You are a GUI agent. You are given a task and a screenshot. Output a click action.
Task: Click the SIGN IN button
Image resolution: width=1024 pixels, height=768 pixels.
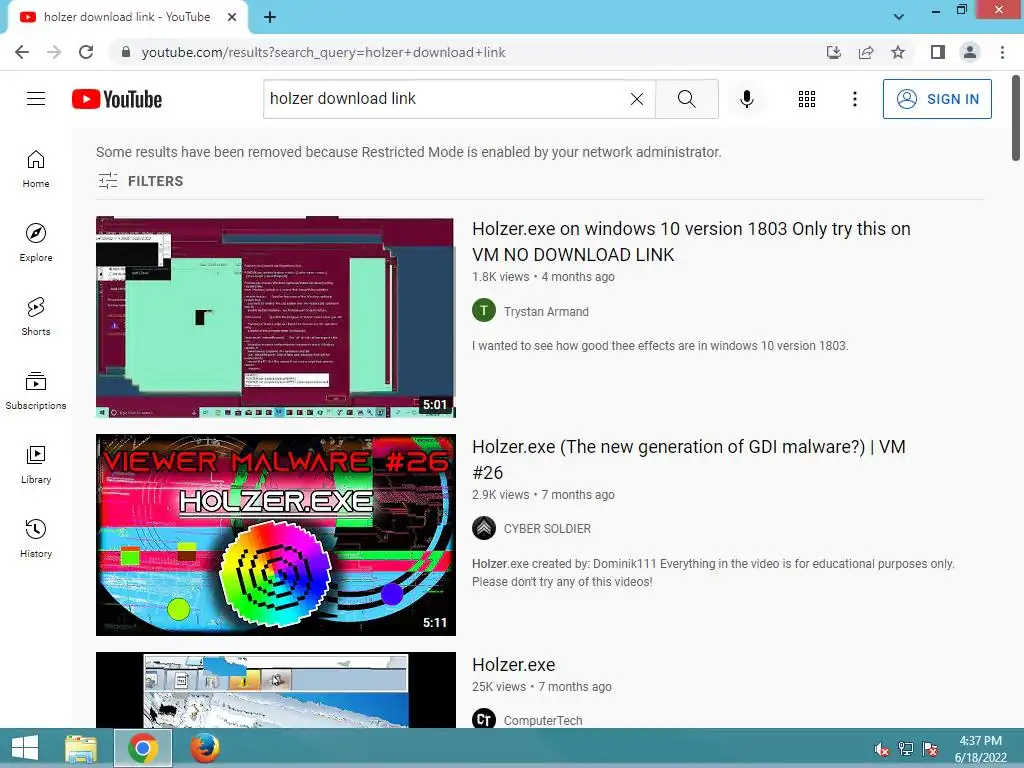point(937,99)
